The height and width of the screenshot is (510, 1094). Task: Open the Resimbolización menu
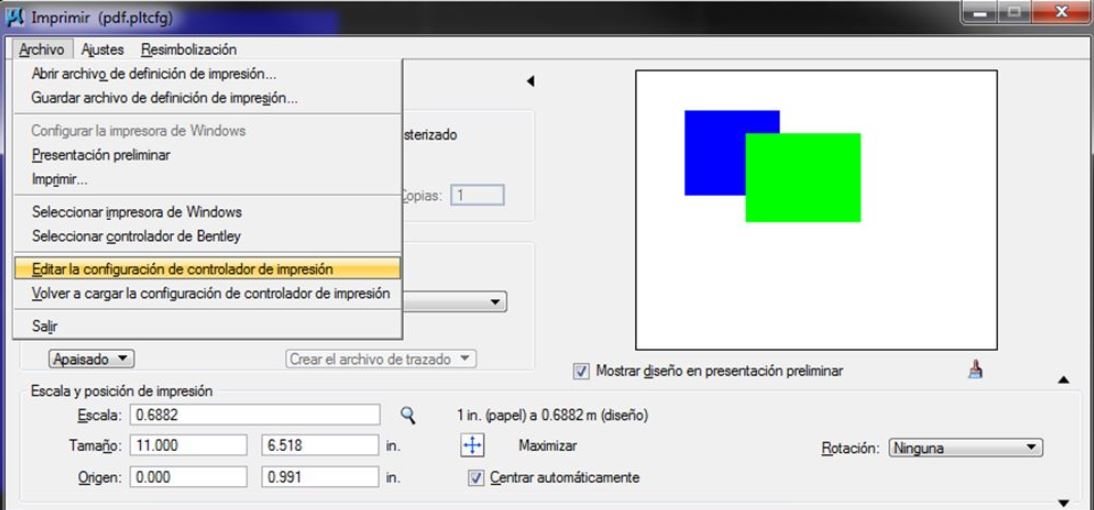click(188, 50)
